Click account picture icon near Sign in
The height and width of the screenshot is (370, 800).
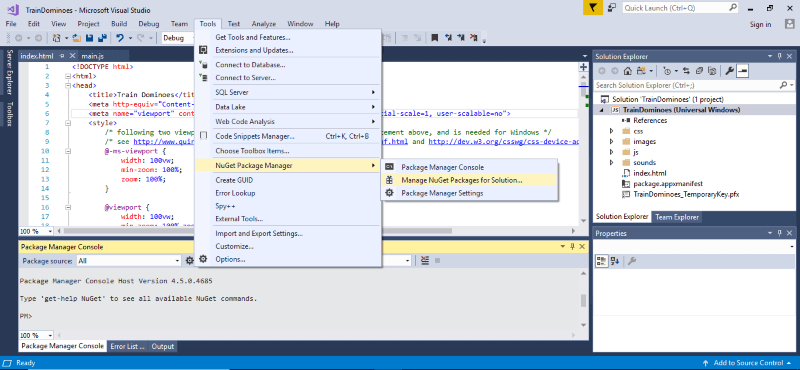coord(790,24)
